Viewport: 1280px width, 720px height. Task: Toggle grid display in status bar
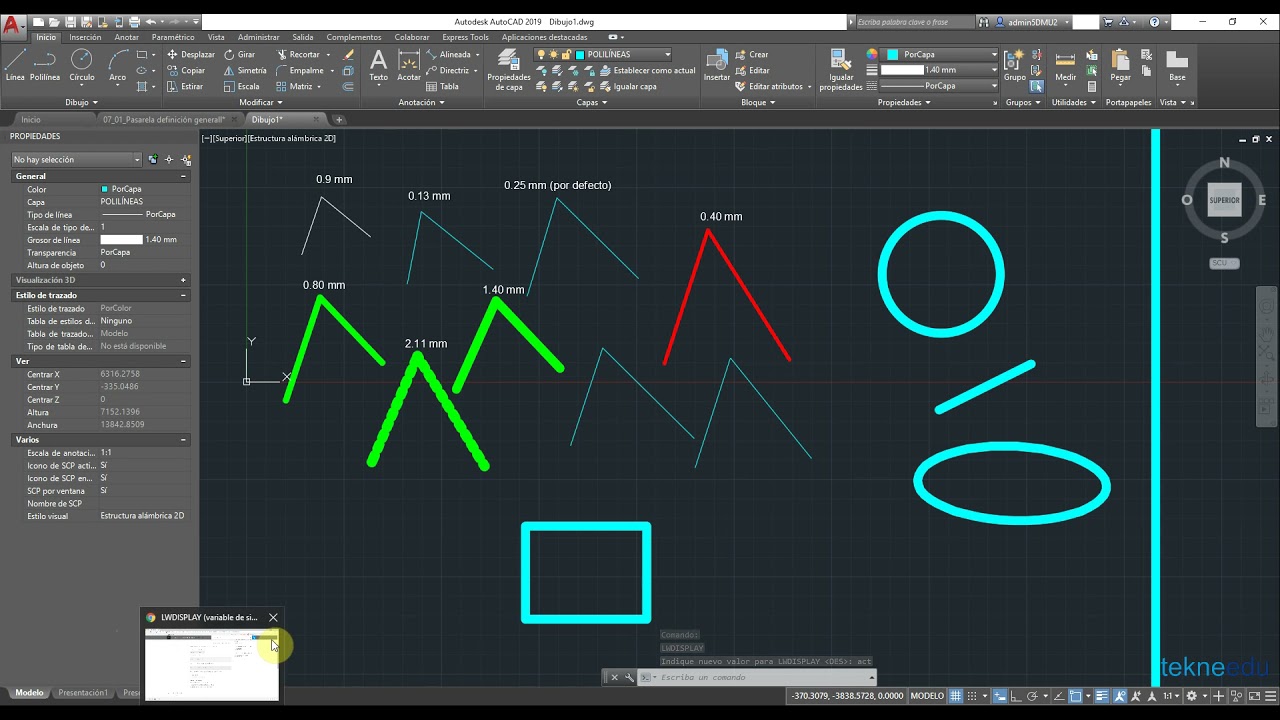956,696
